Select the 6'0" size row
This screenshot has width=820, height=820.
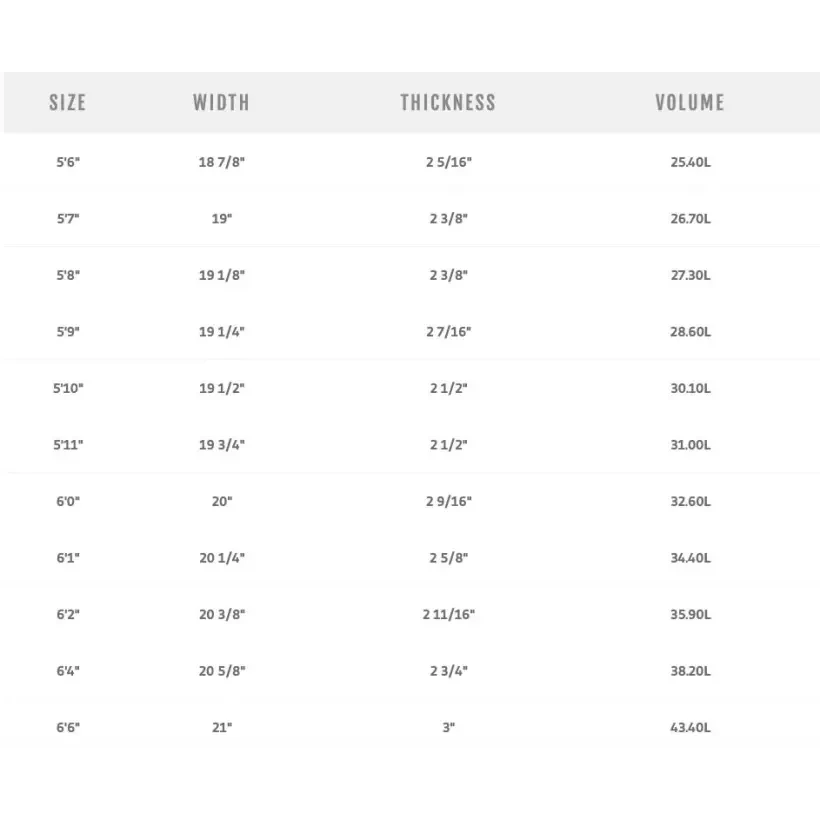click(68, 501)
